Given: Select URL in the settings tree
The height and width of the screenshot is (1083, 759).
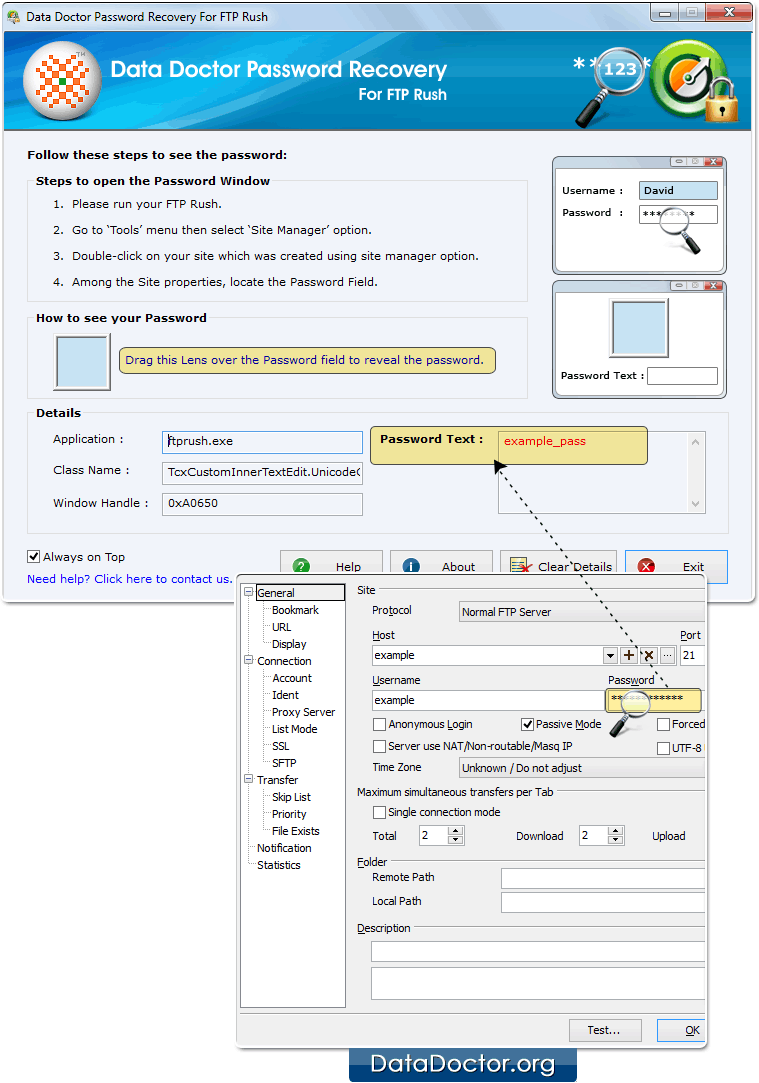Looking at the screenshot, I should [282, 627].
